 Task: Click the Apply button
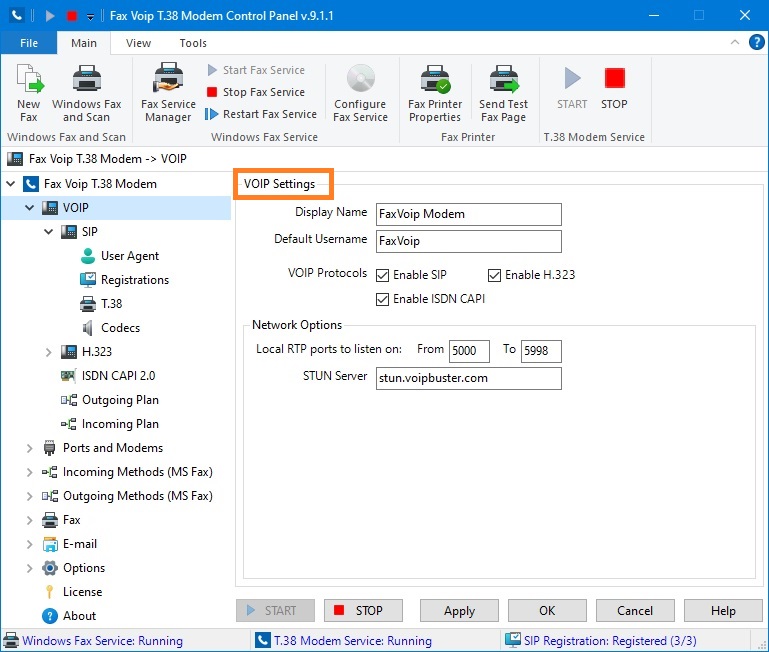tap(460, 611)
